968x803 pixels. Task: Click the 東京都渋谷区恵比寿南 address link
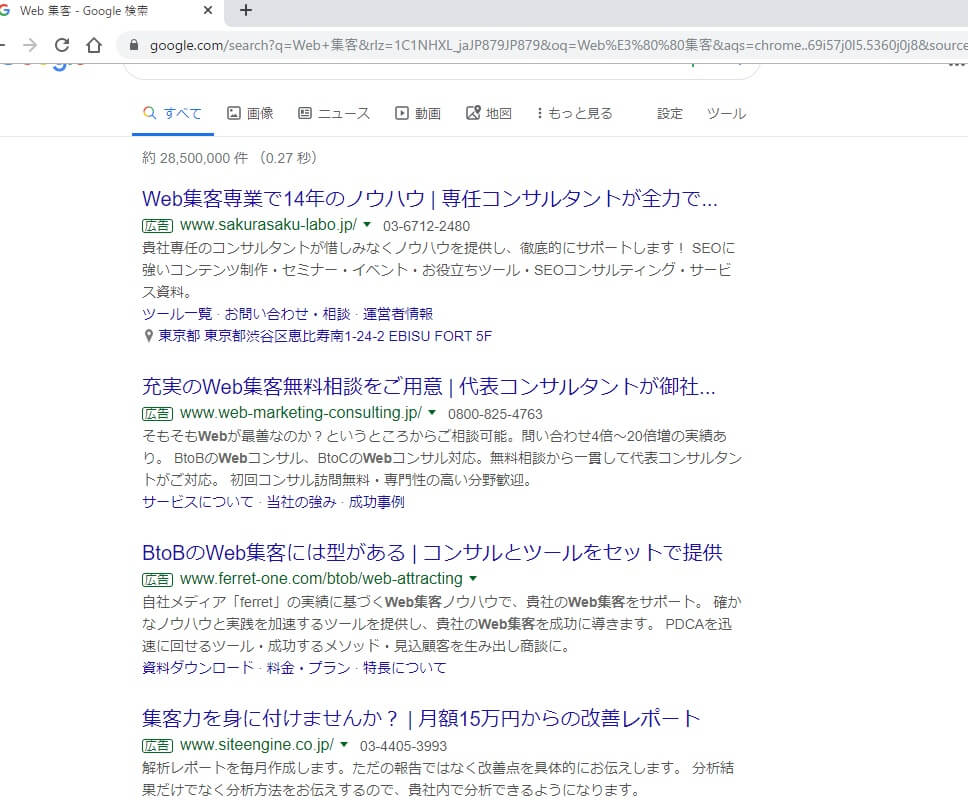click(325, 336)
